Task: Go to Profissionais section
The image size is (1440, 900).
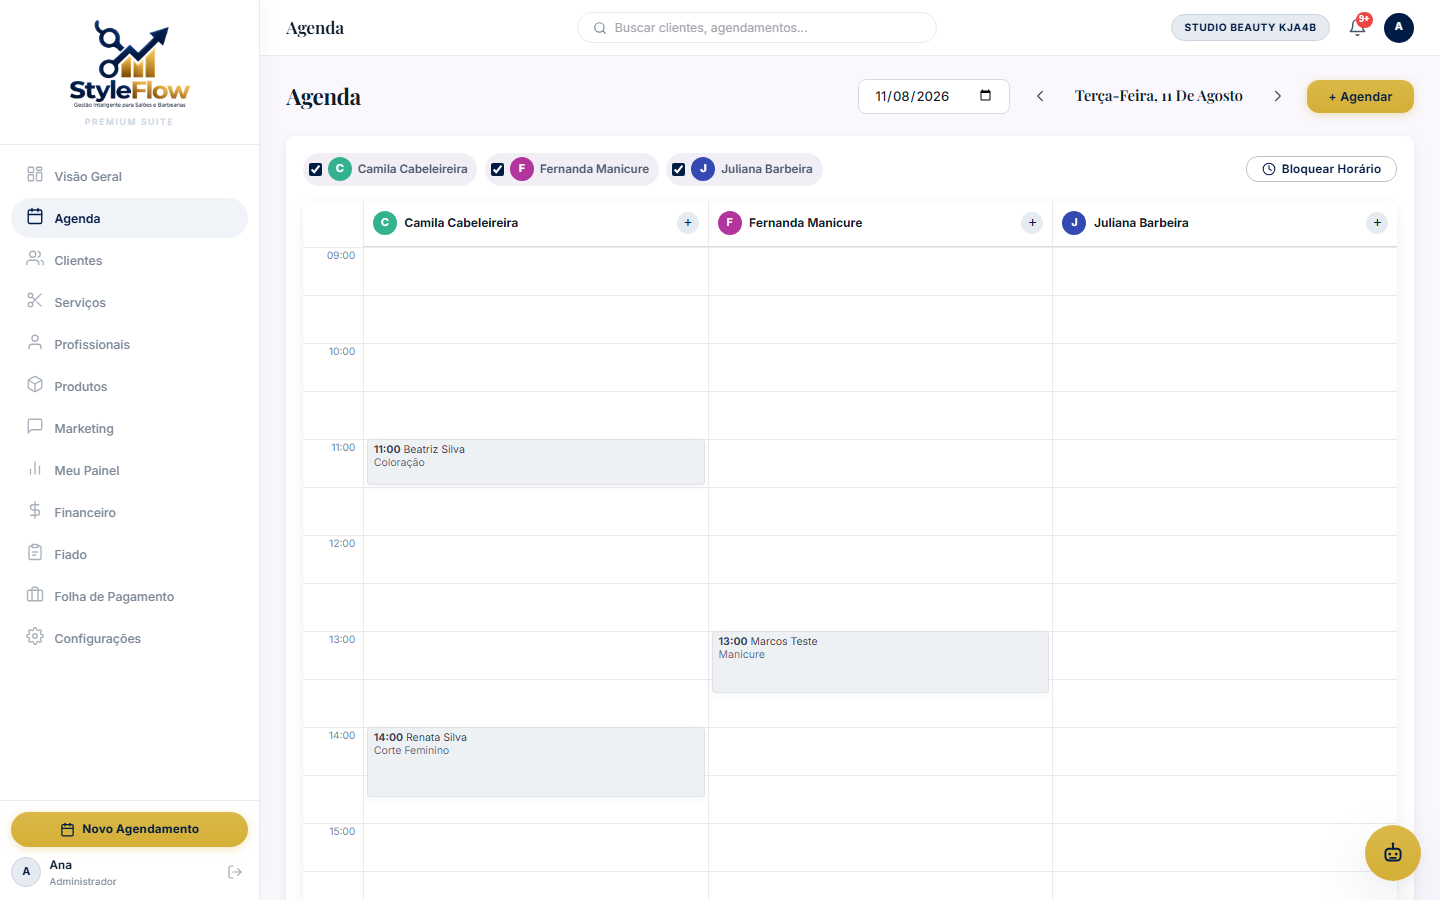Action: (129, 344)
